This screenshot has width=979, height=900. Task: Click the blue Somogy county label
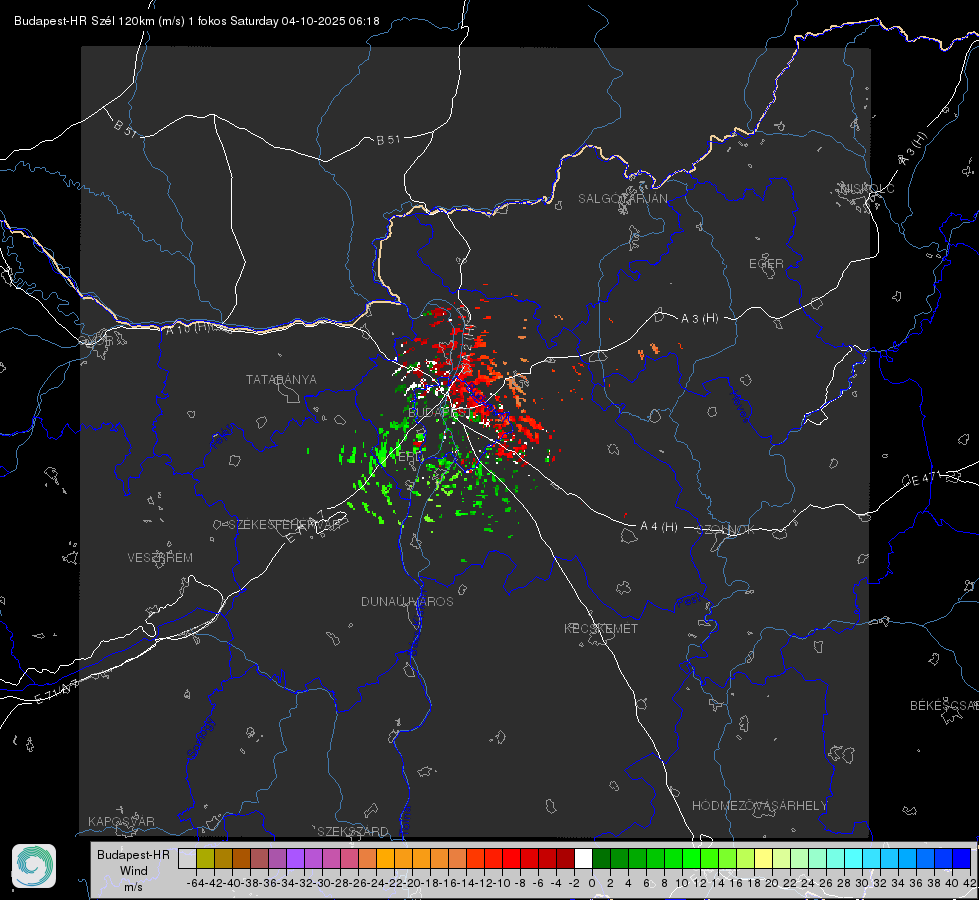(x=201, y=738)
